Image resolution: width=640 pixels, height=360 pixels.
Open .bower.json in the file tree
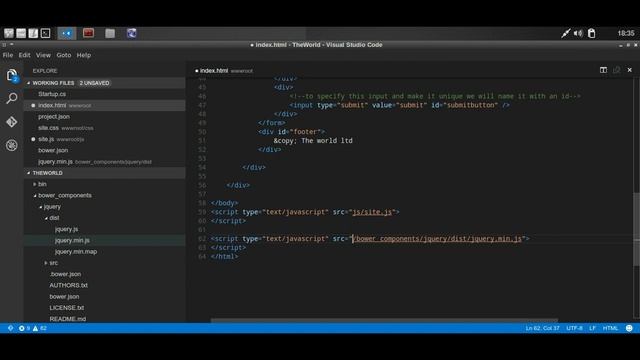(65, 274)
